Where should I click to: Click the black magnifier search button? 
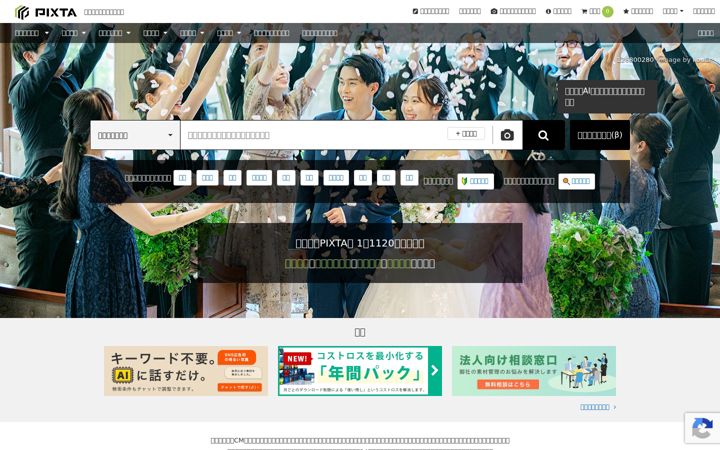tap(544, 135)
